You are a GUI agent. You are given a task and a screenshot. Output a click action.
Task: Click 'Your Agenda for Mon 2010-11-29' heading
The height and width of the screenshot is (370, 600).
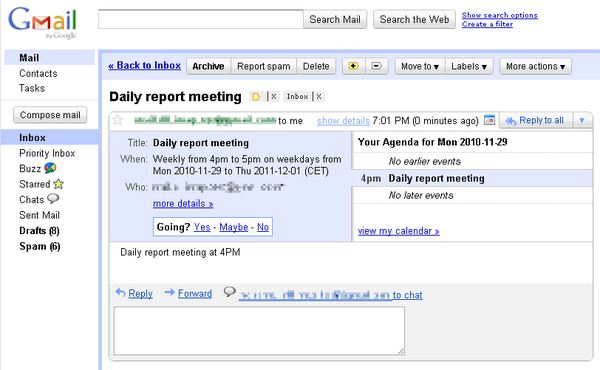coord(432,142)
